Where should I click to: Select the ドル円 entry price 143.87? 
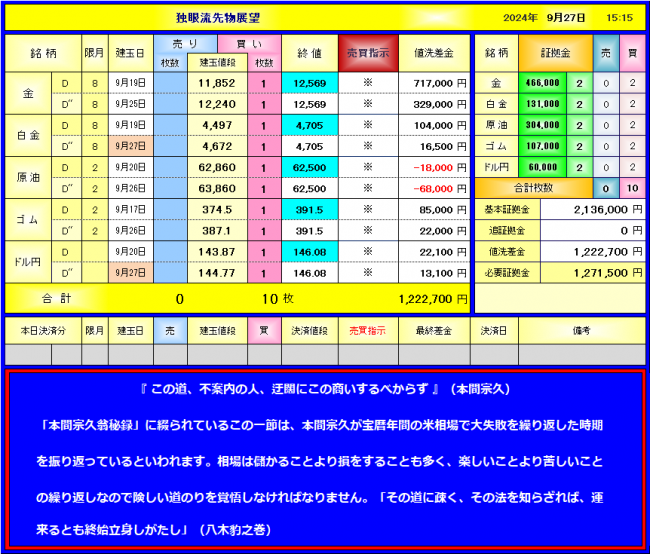click(218, 252)
